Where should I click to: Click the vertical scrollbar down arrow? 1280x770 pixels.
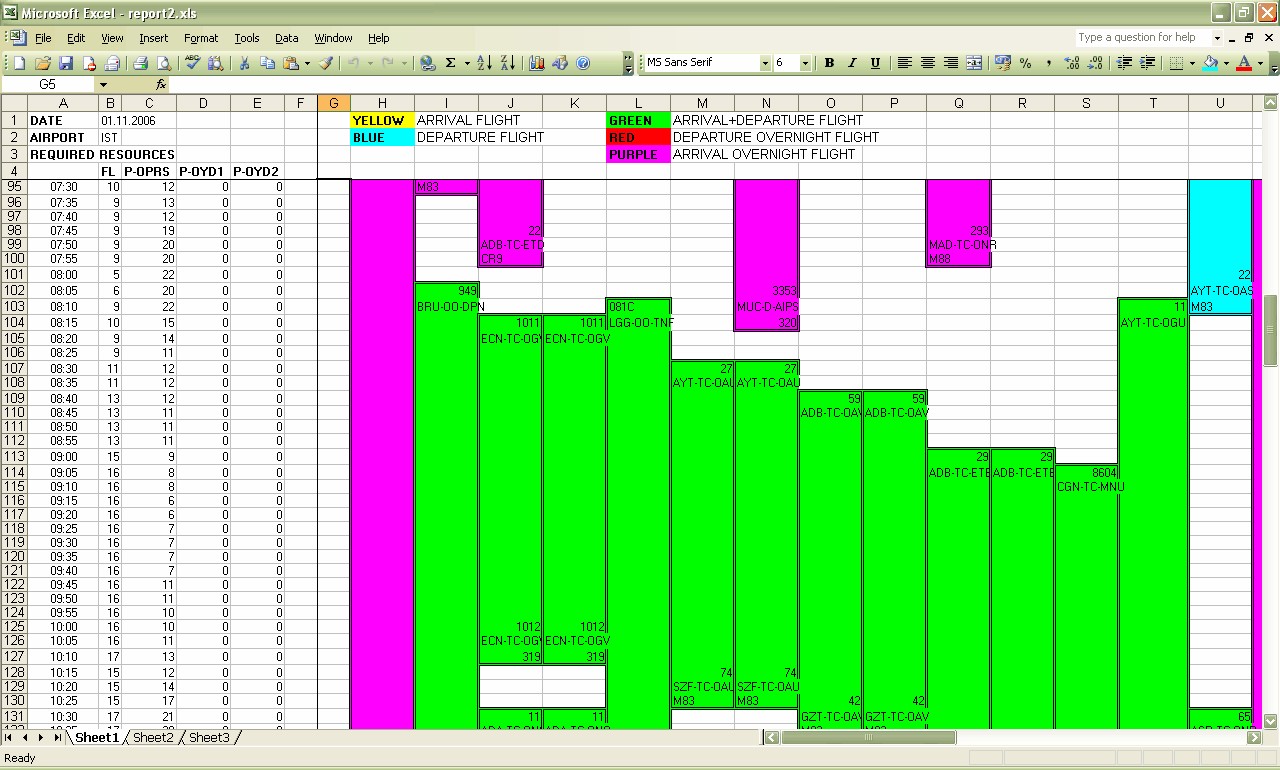pos(1270,721)
